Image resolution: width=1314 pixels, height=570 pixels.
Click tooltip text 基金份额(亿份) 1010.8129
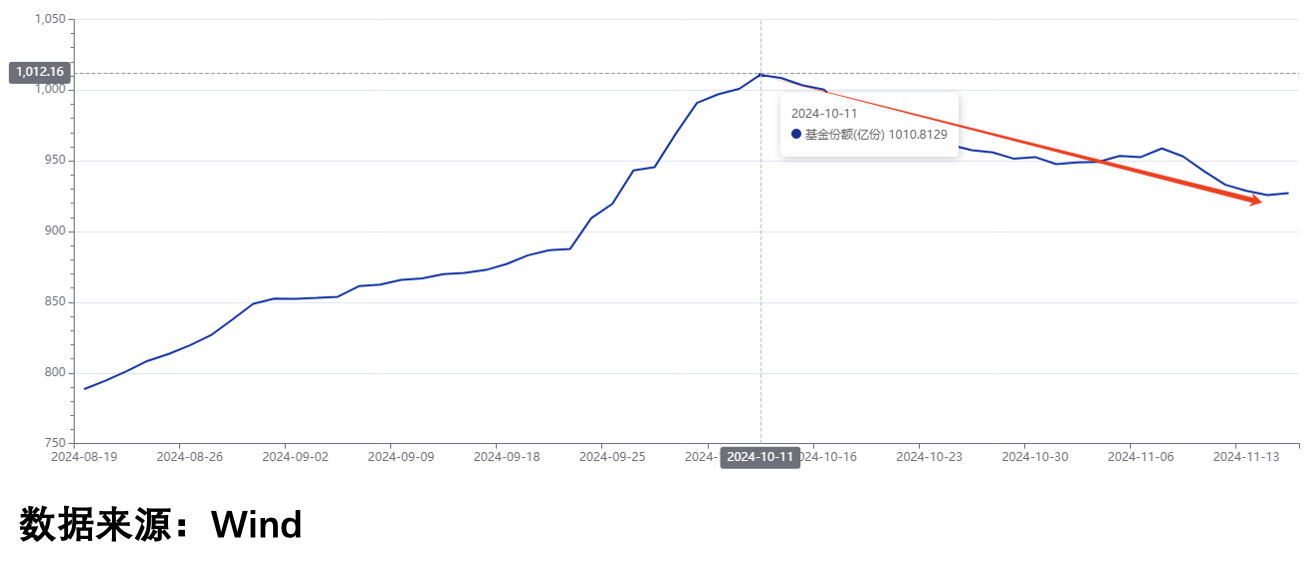(x=876, y=134)
